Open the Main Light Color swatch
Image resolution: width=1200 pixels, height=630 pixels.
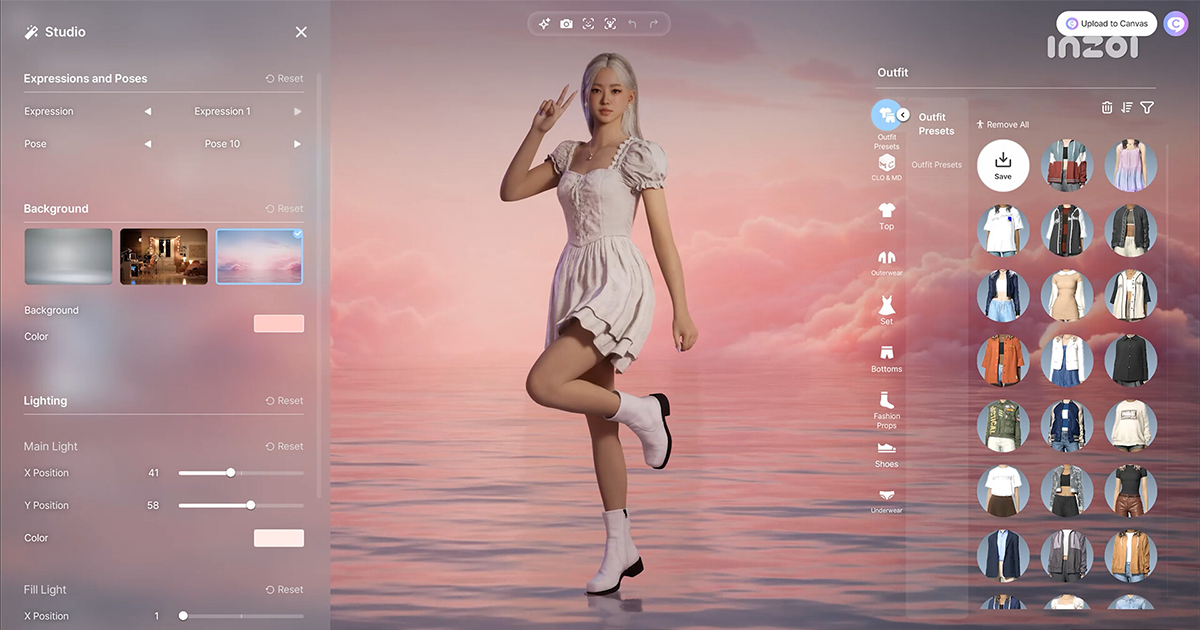pos(279,538)
